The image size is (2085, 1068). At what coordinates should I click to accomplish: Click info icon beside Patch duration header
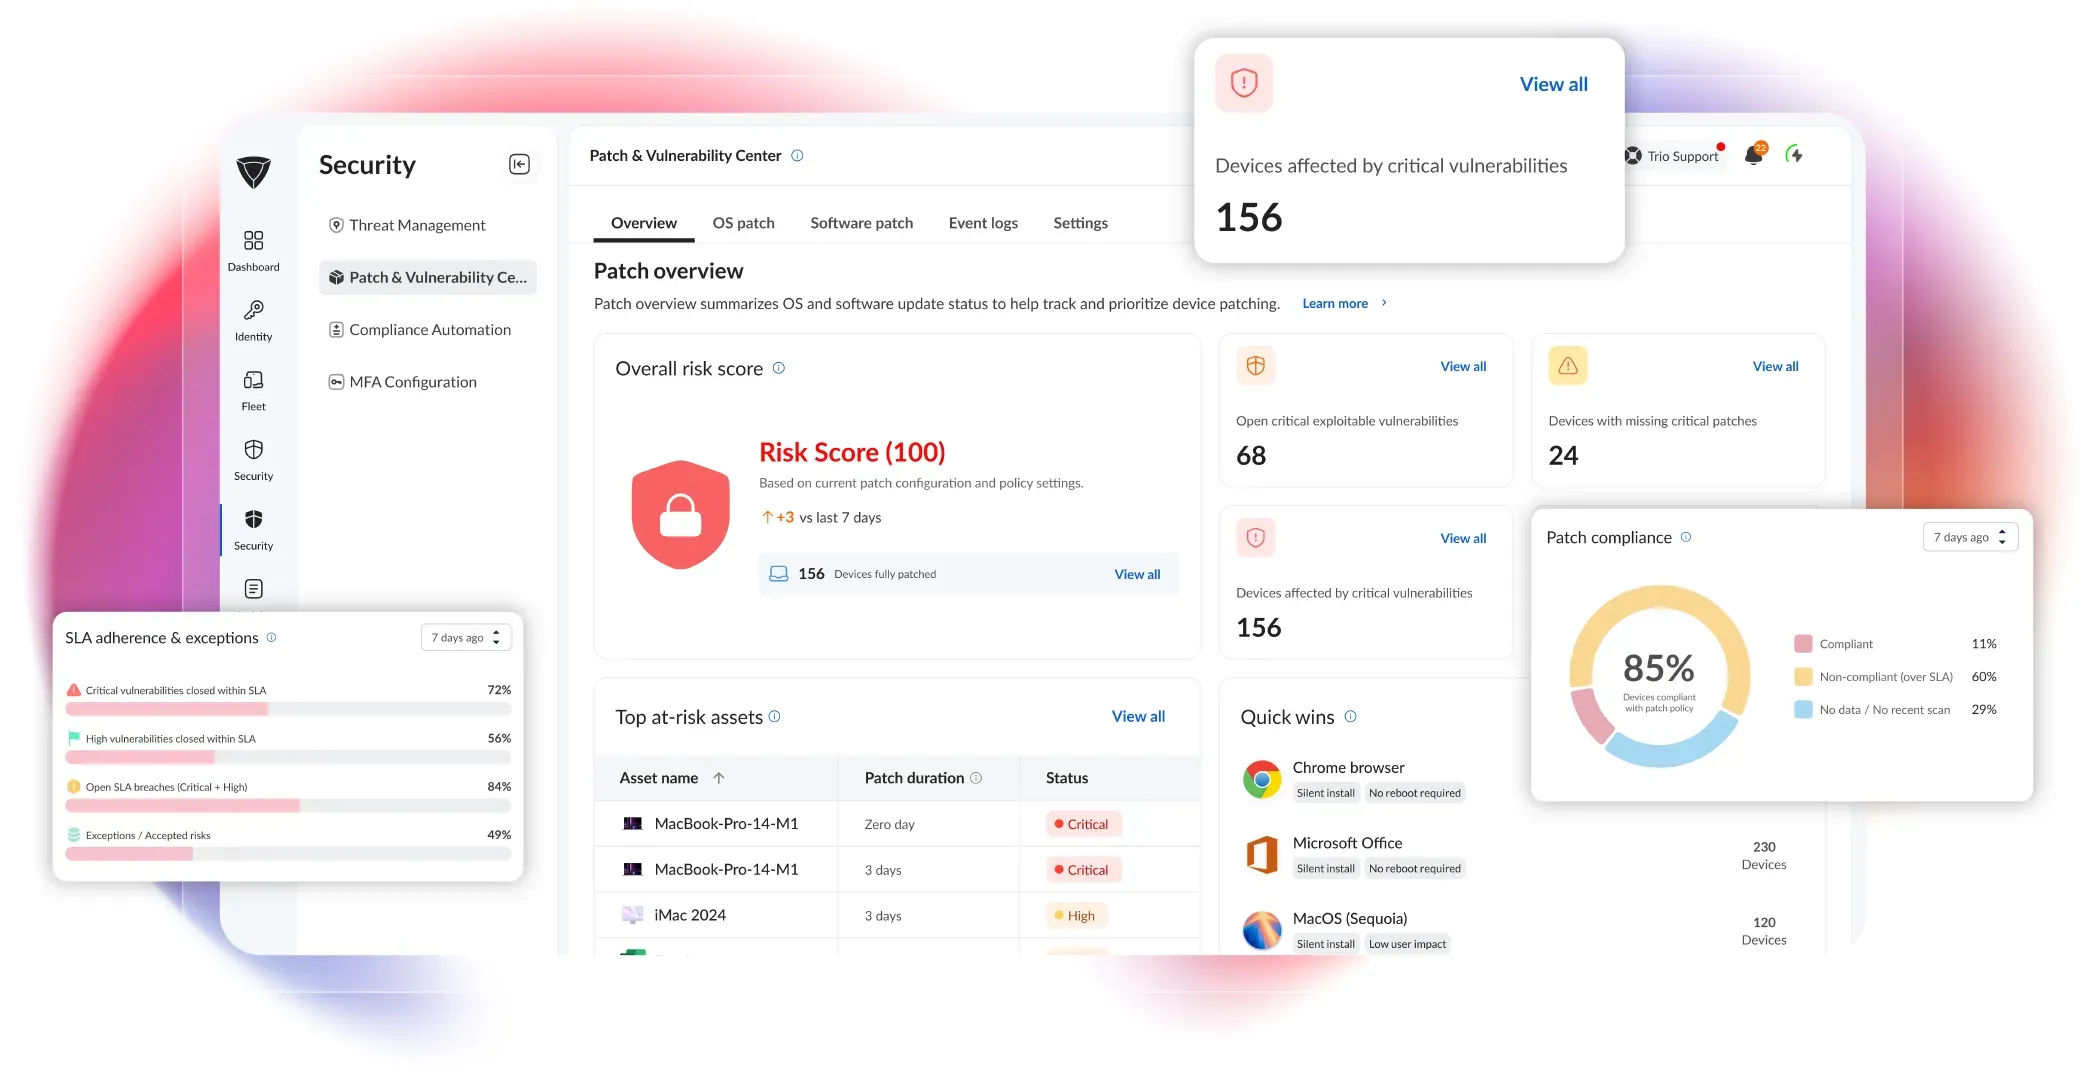pos(976,778)
